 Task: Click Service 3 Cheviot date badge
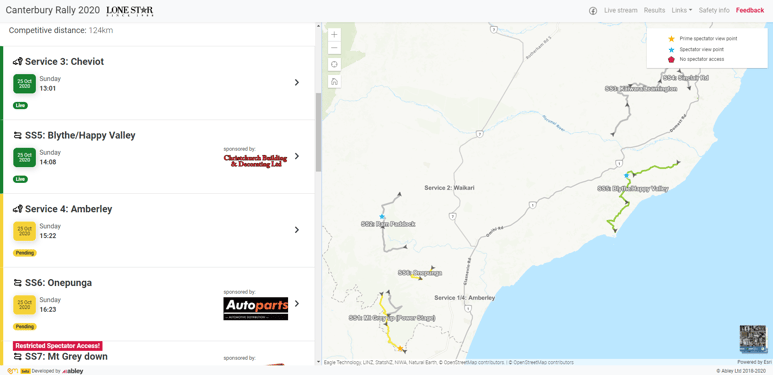coord(24,83)
